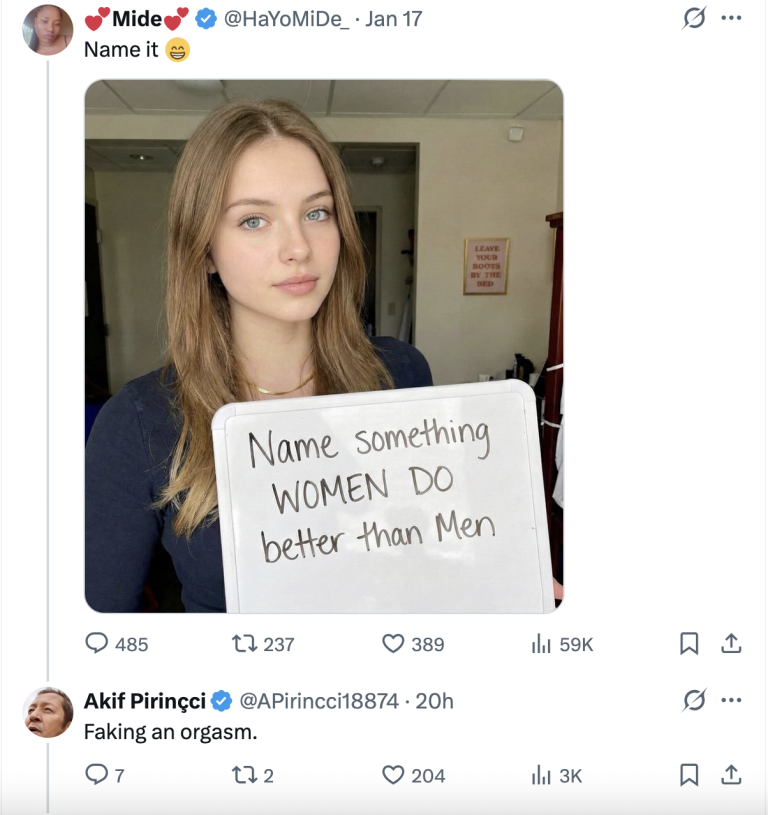Open more options menu on Mide's tweet

[732, 18]
